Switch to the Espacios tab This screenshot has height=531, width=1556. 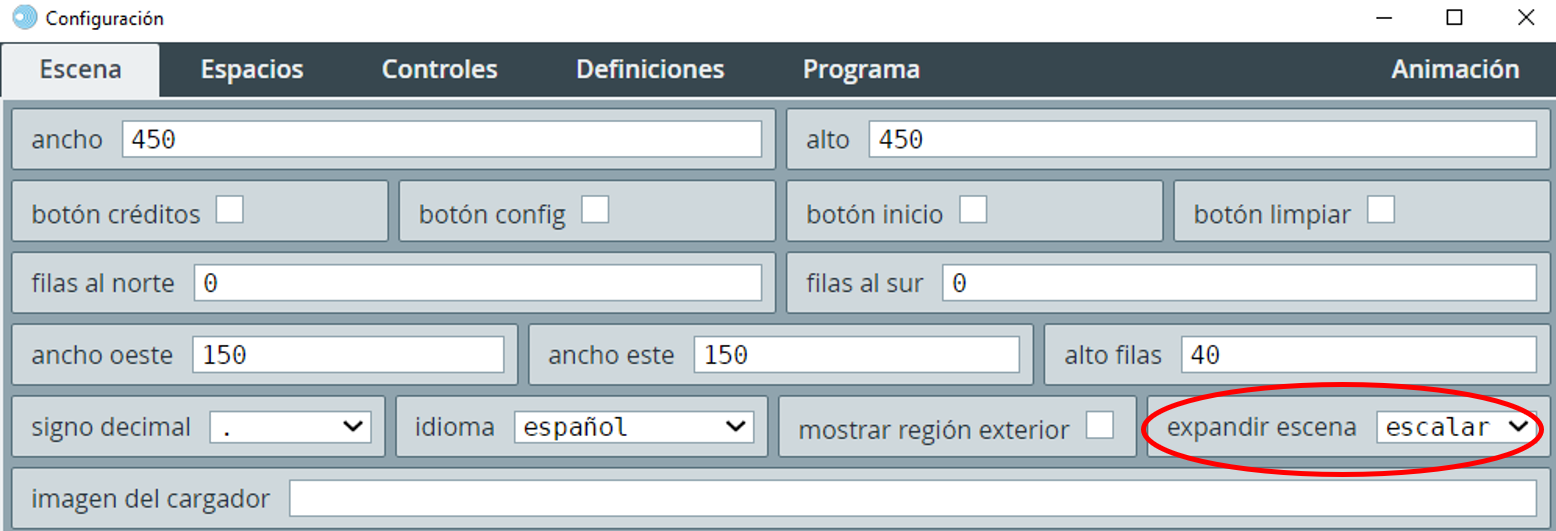(252, 70)
